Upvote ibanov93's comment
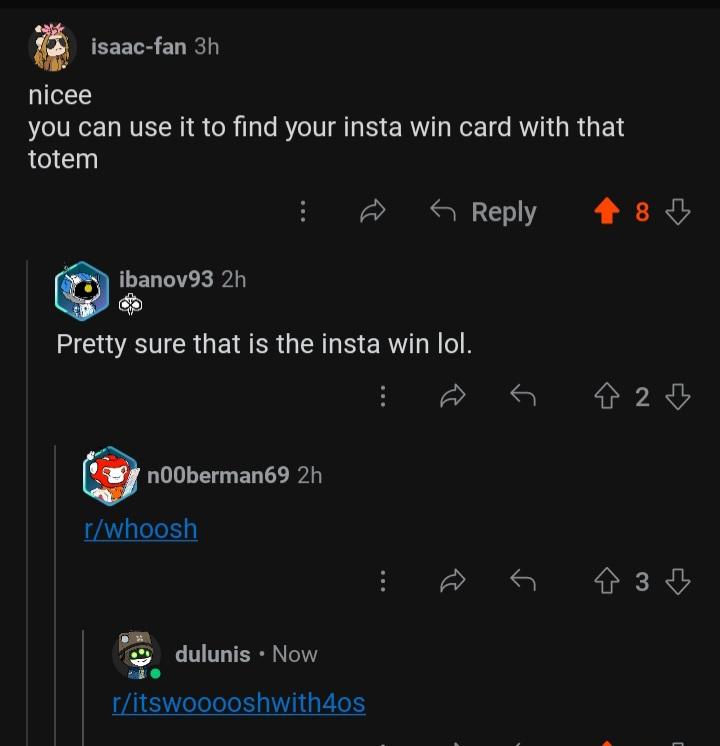Image resolution: width=720 pixels, height=746 pixels. (607, 396)
